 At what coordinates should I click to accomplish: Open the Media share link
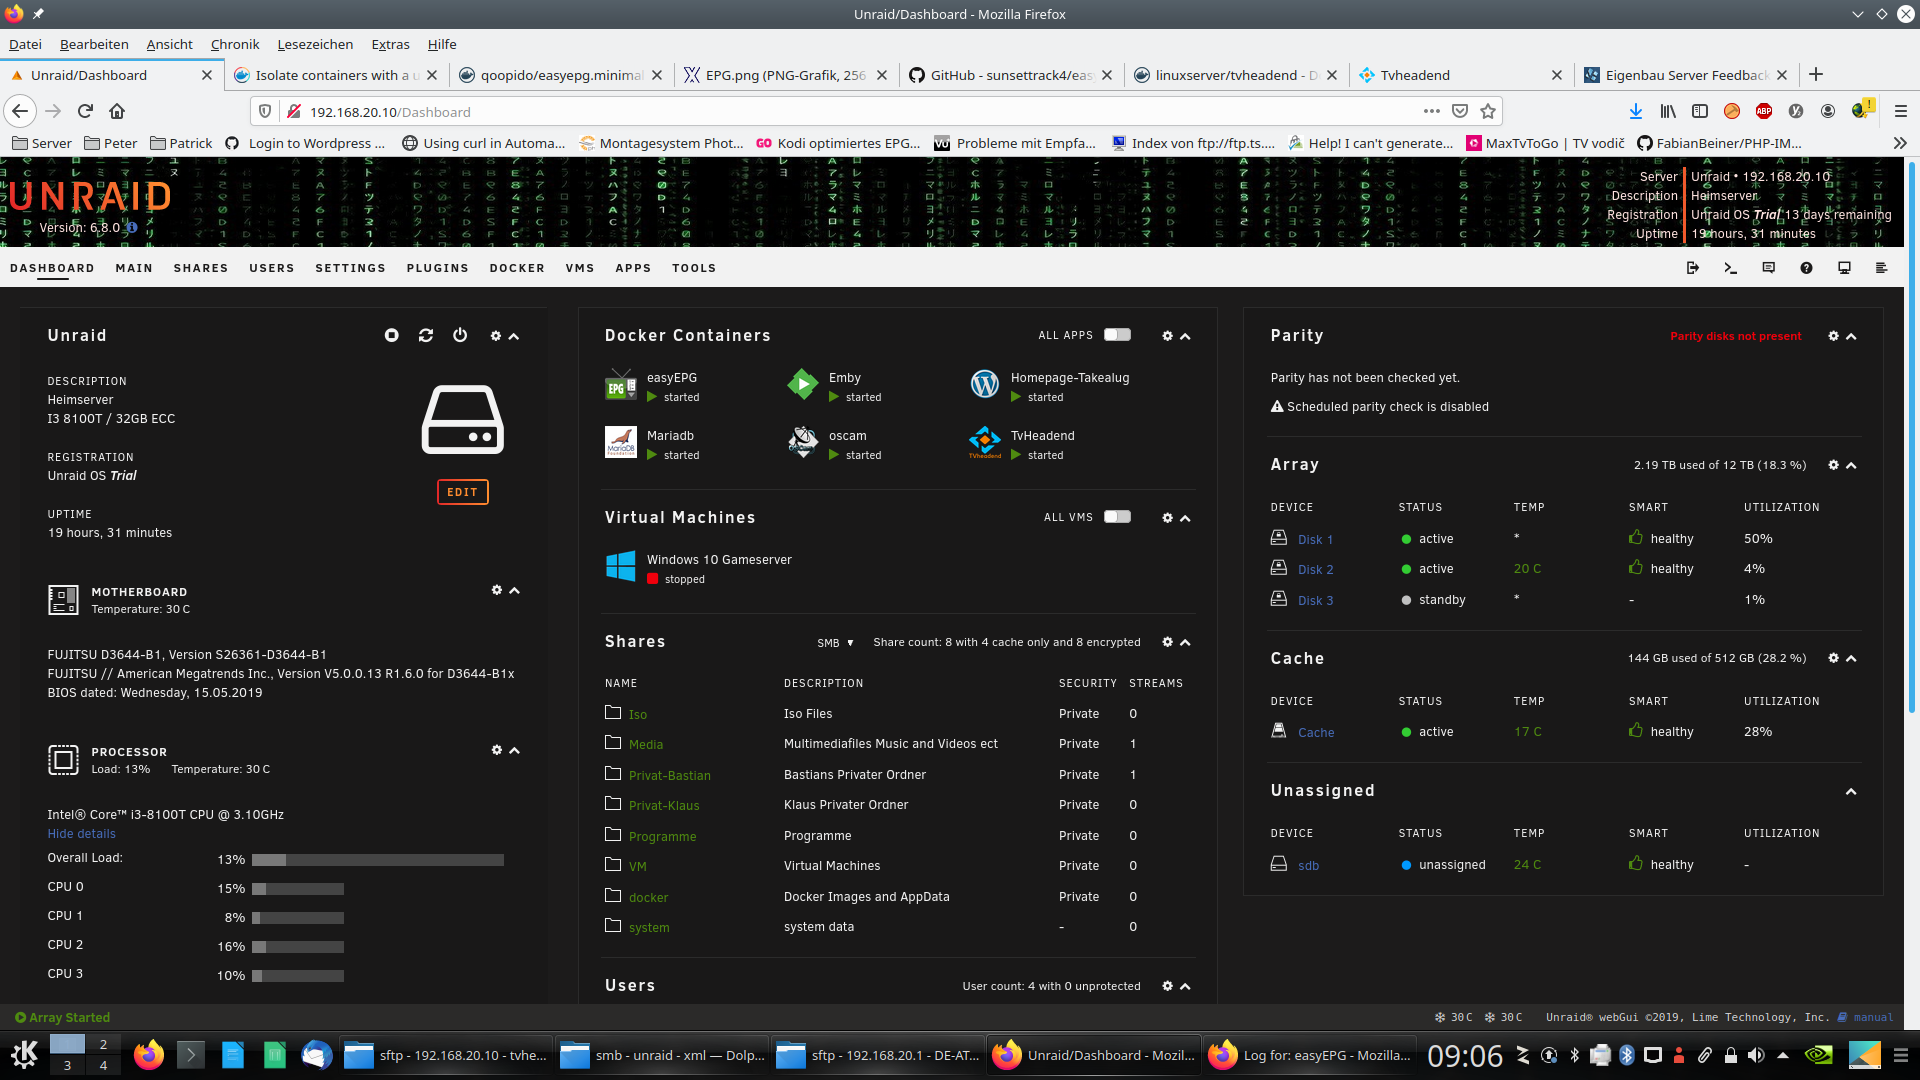click(x=646, y=744)
